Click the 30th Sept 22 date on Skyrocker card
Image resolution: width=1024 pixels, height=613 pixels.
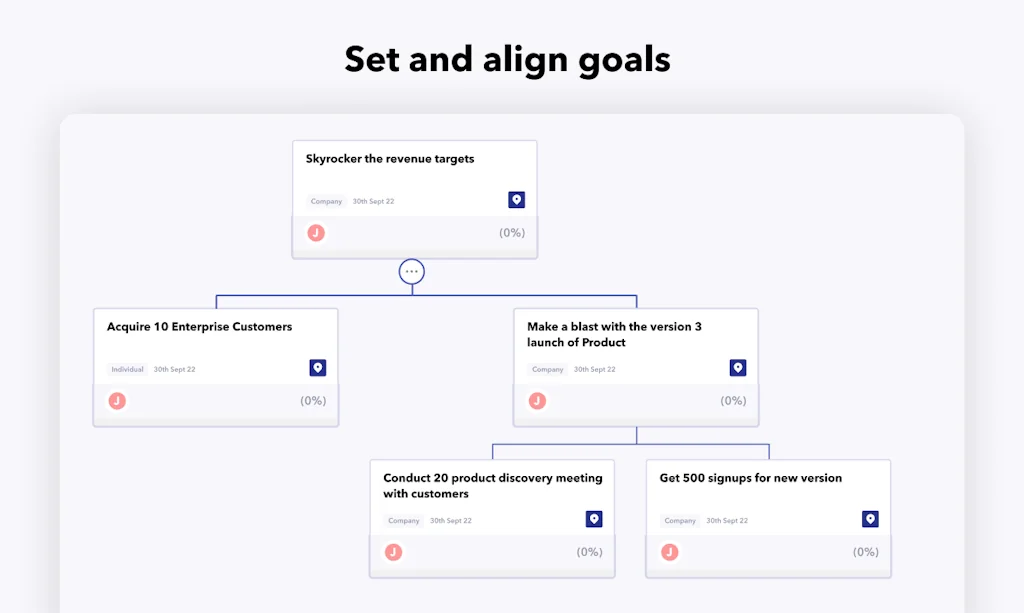[x=373, y=200]
